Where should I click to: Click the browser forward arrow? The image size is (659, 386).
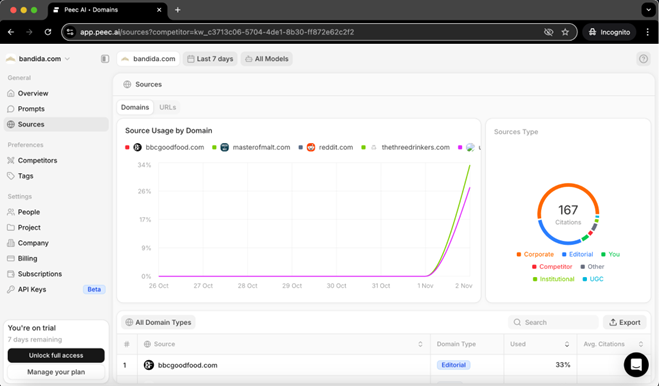pyautogui.click(x=29, y=32)
